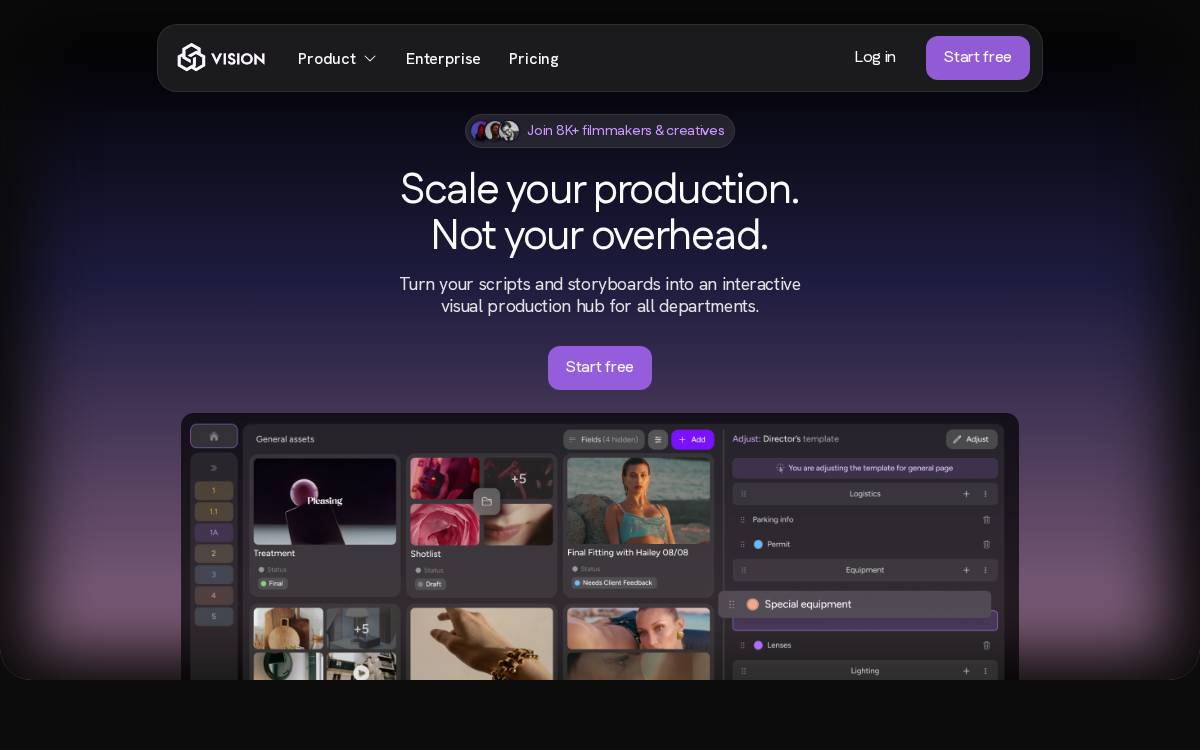
Task: Click the Needs Client Feedback status tag
Action: [614, 583]
